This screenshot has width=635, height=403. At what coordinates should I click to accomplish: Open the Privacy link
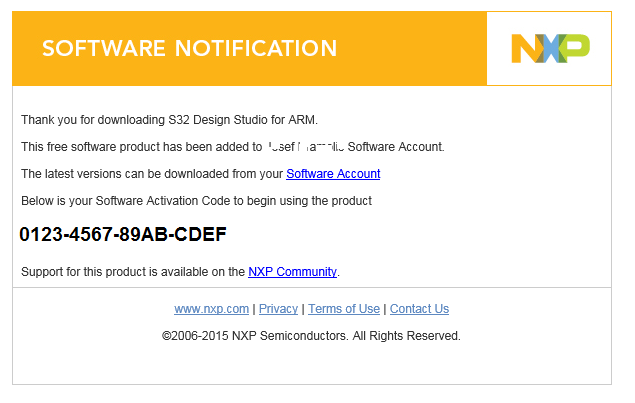click(278, 309)
